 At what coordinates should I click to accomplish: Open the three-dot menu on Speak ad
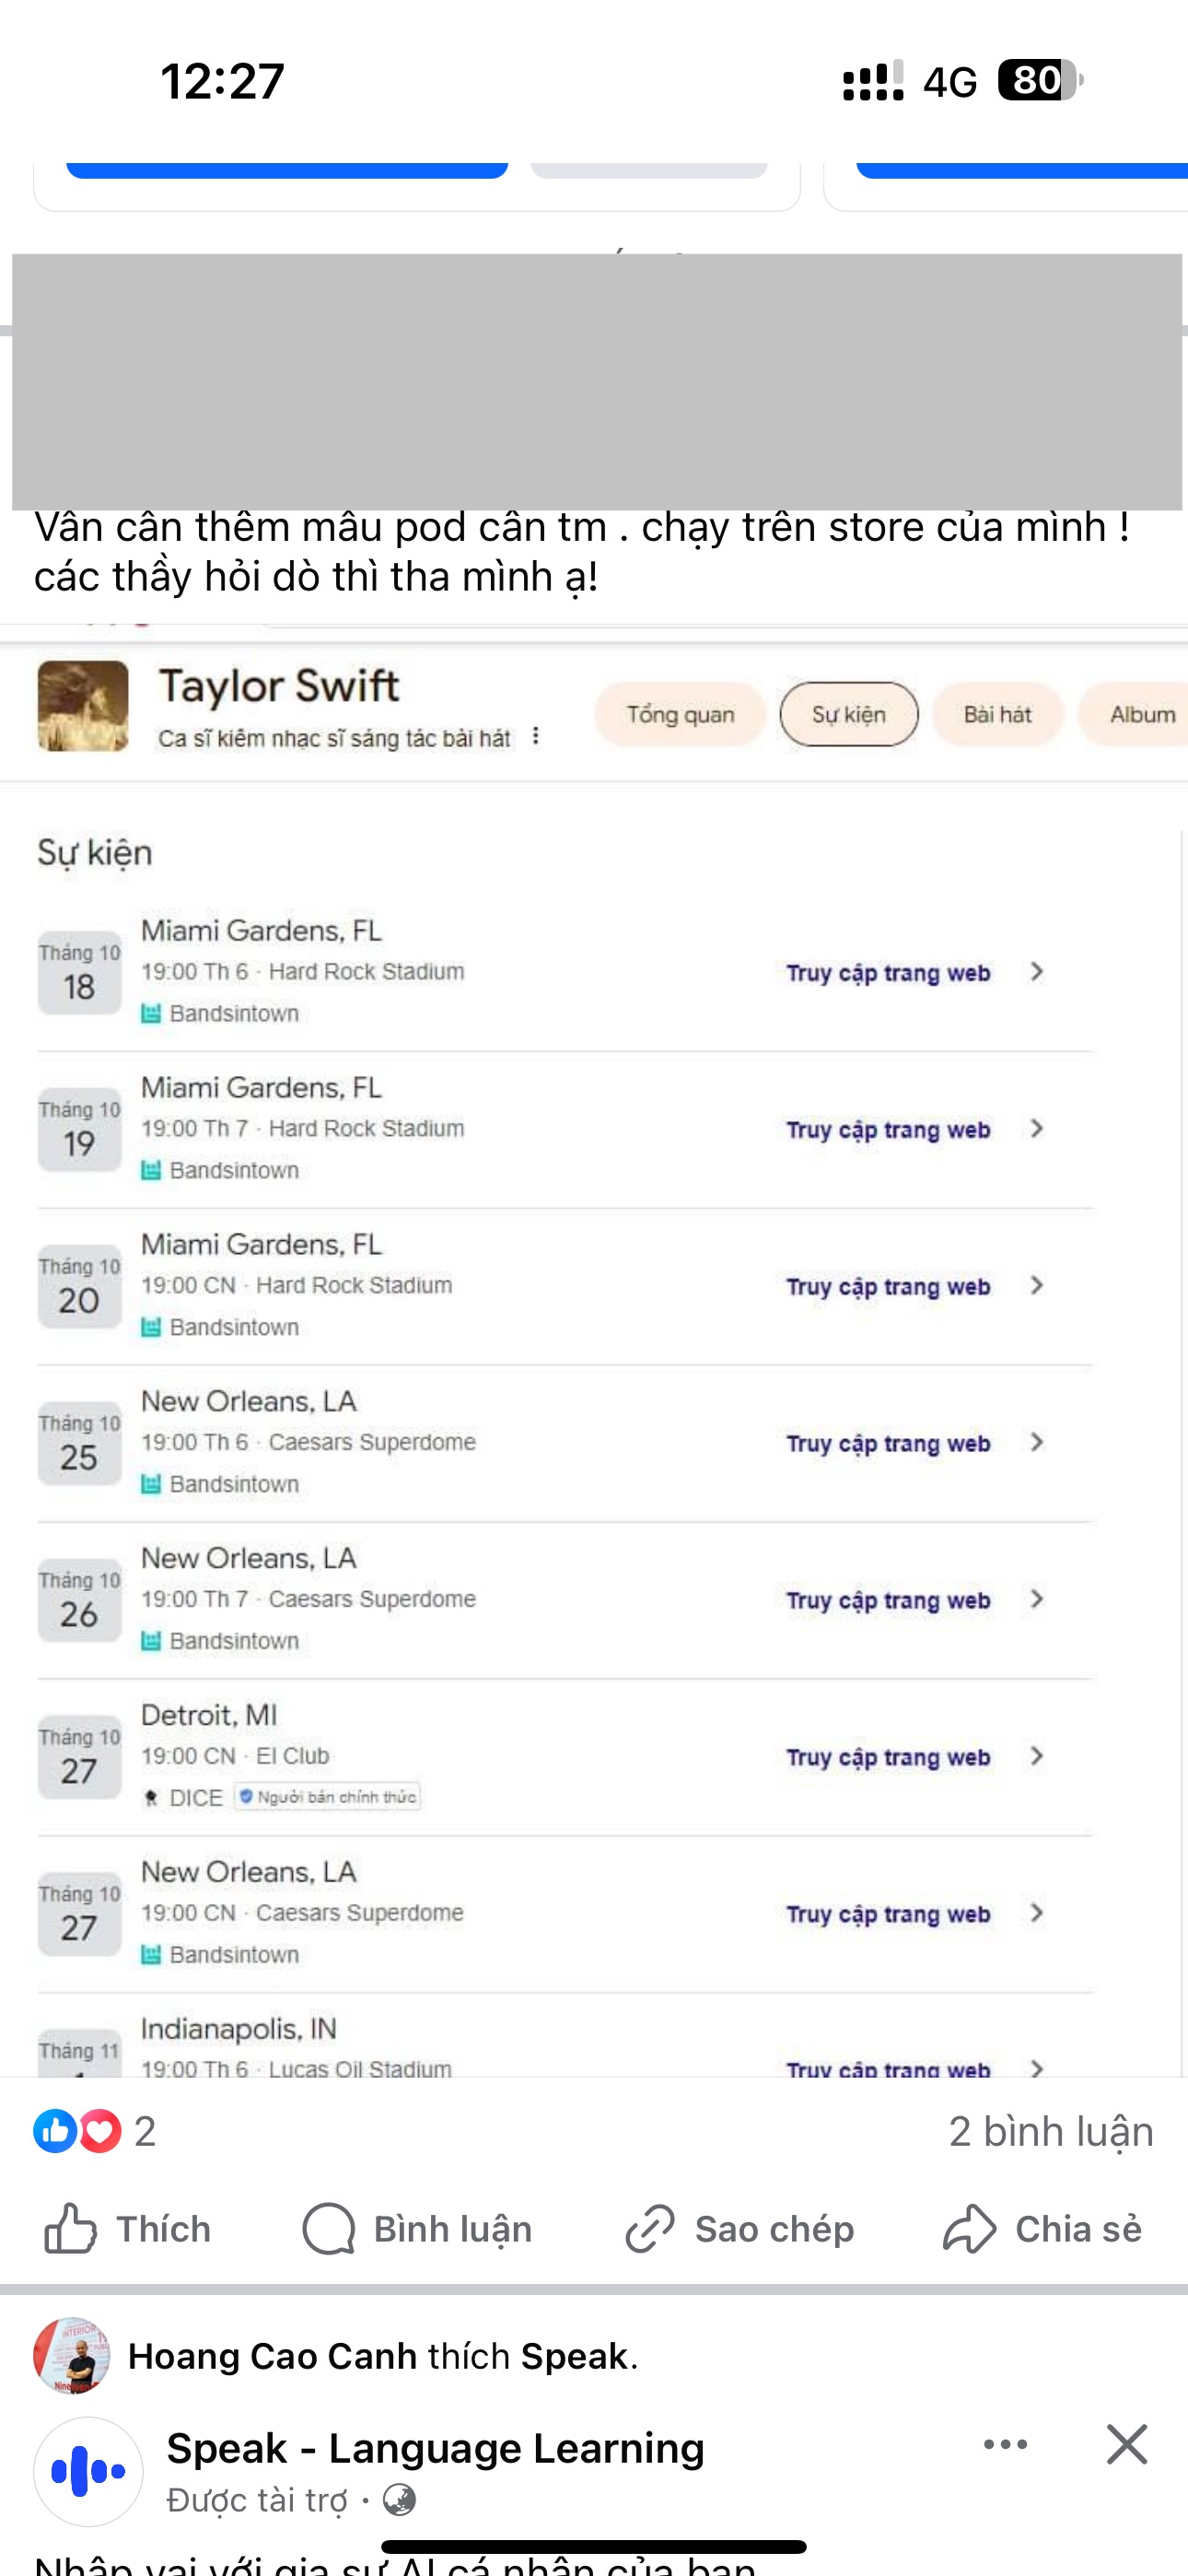pyautogui.click(x=1005, y=2445)
